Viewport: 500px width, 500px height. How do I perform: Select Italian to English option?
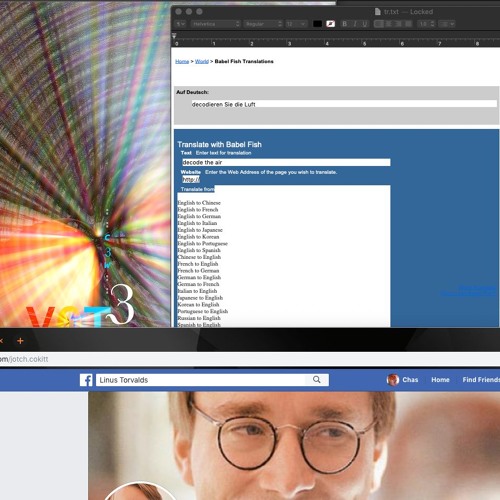pos(197,291)
